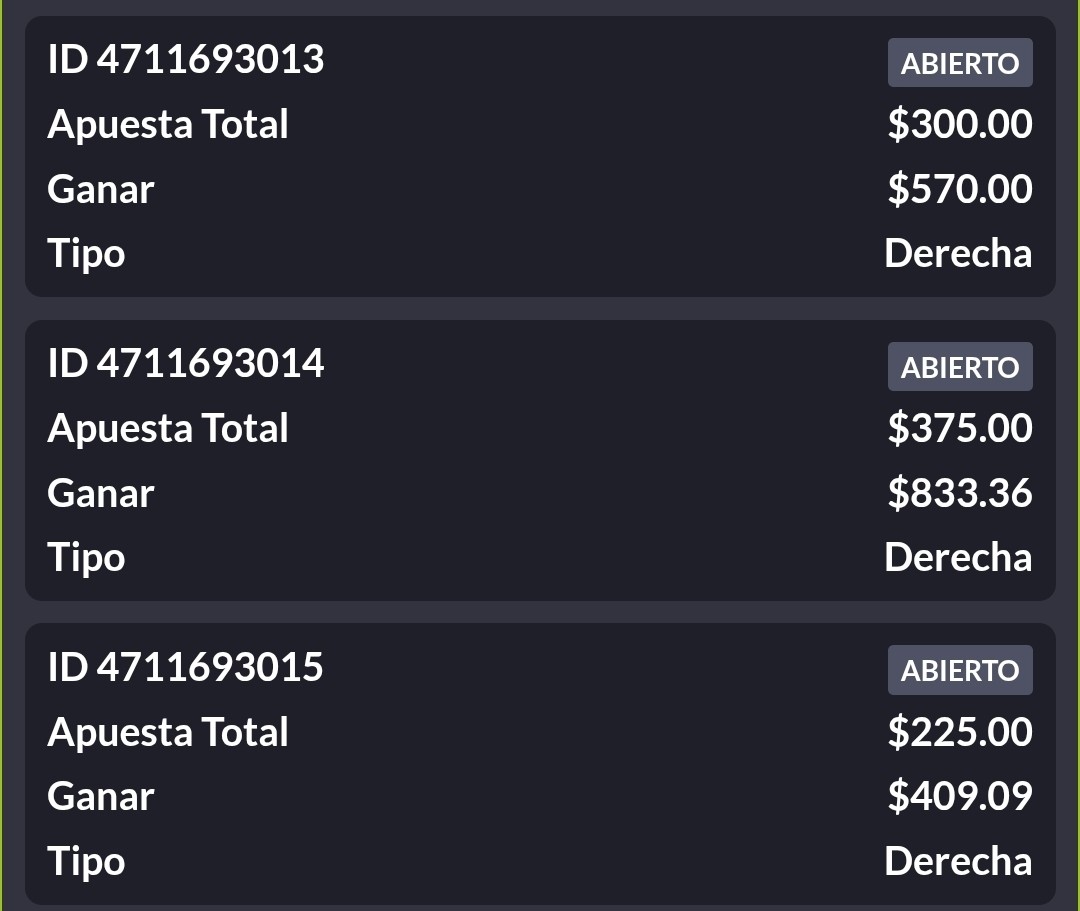Click Ganar label in first card
The image size is (1080, 911).
click(x=101, y=189)
